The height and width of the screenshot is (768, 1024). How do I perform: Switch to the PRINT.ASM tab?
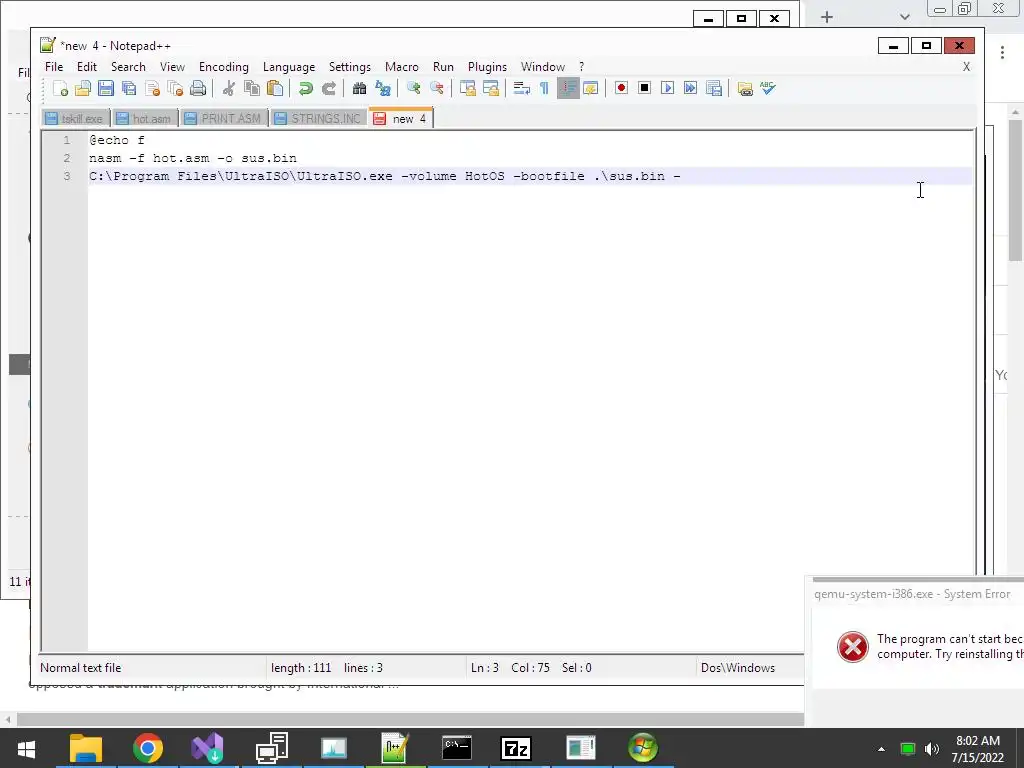tap(223, 118)
